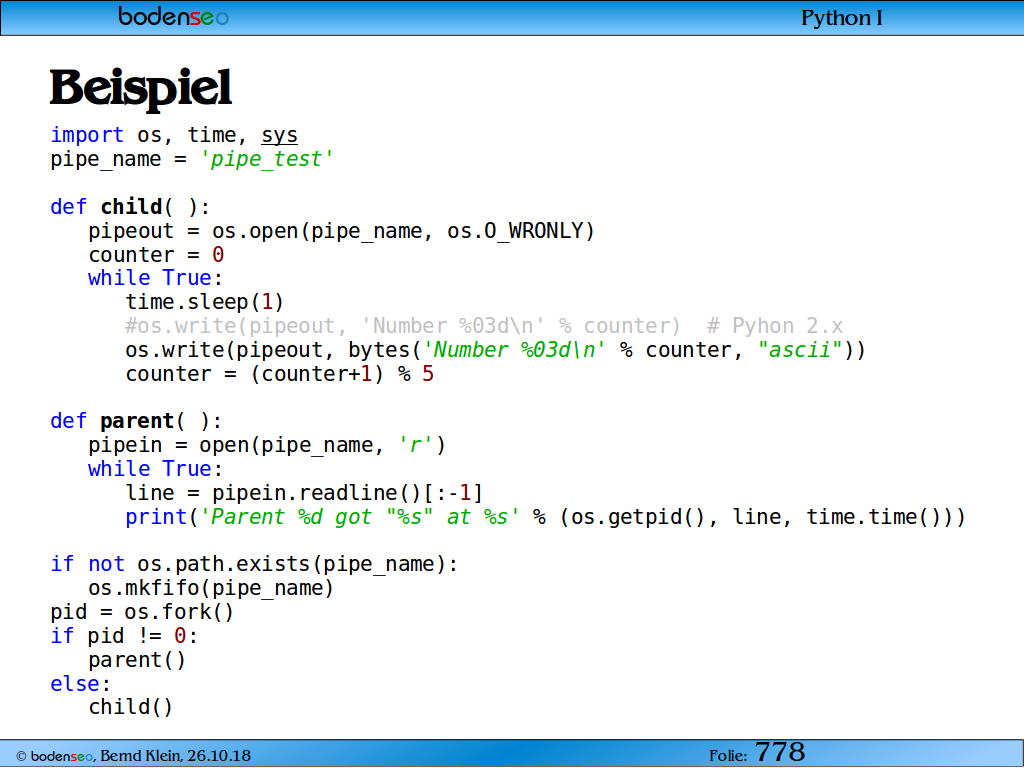Click 'os.getpid()' in the print statement
This screenshot has width=1024, height=768.
[x=638, y=517]
